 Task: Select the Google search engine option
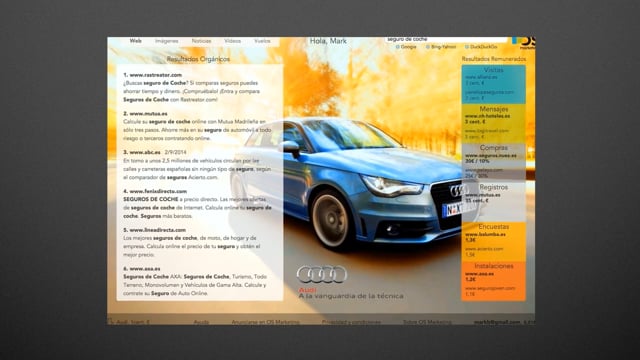406,47
